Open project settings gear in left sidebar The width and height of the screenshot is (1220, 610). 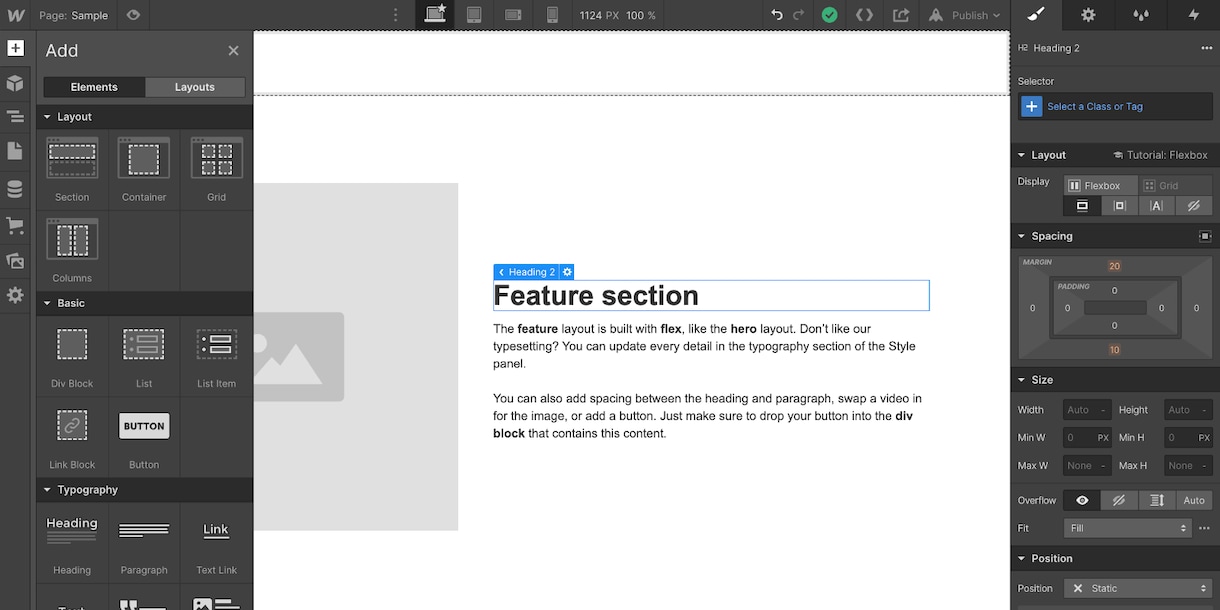15,296
